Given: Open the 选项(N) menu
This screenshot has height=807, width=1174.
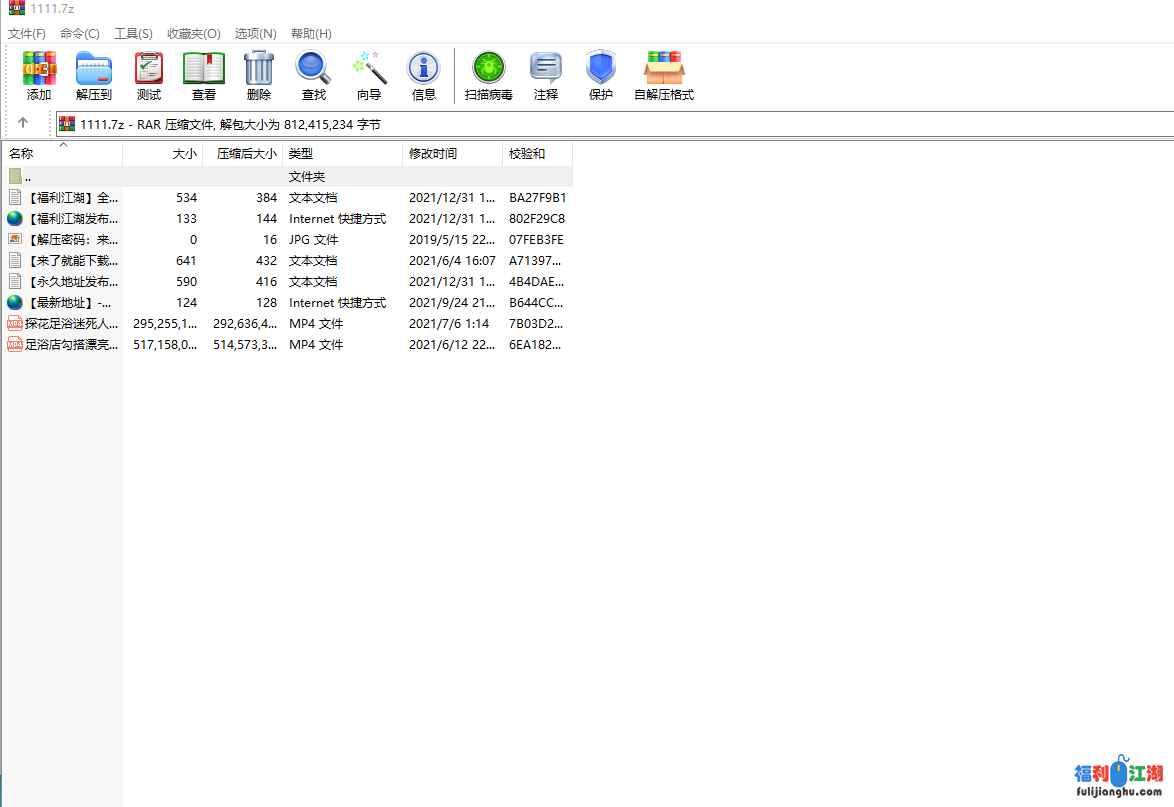Looking at the screenshot, I should [x=255, y=34].
